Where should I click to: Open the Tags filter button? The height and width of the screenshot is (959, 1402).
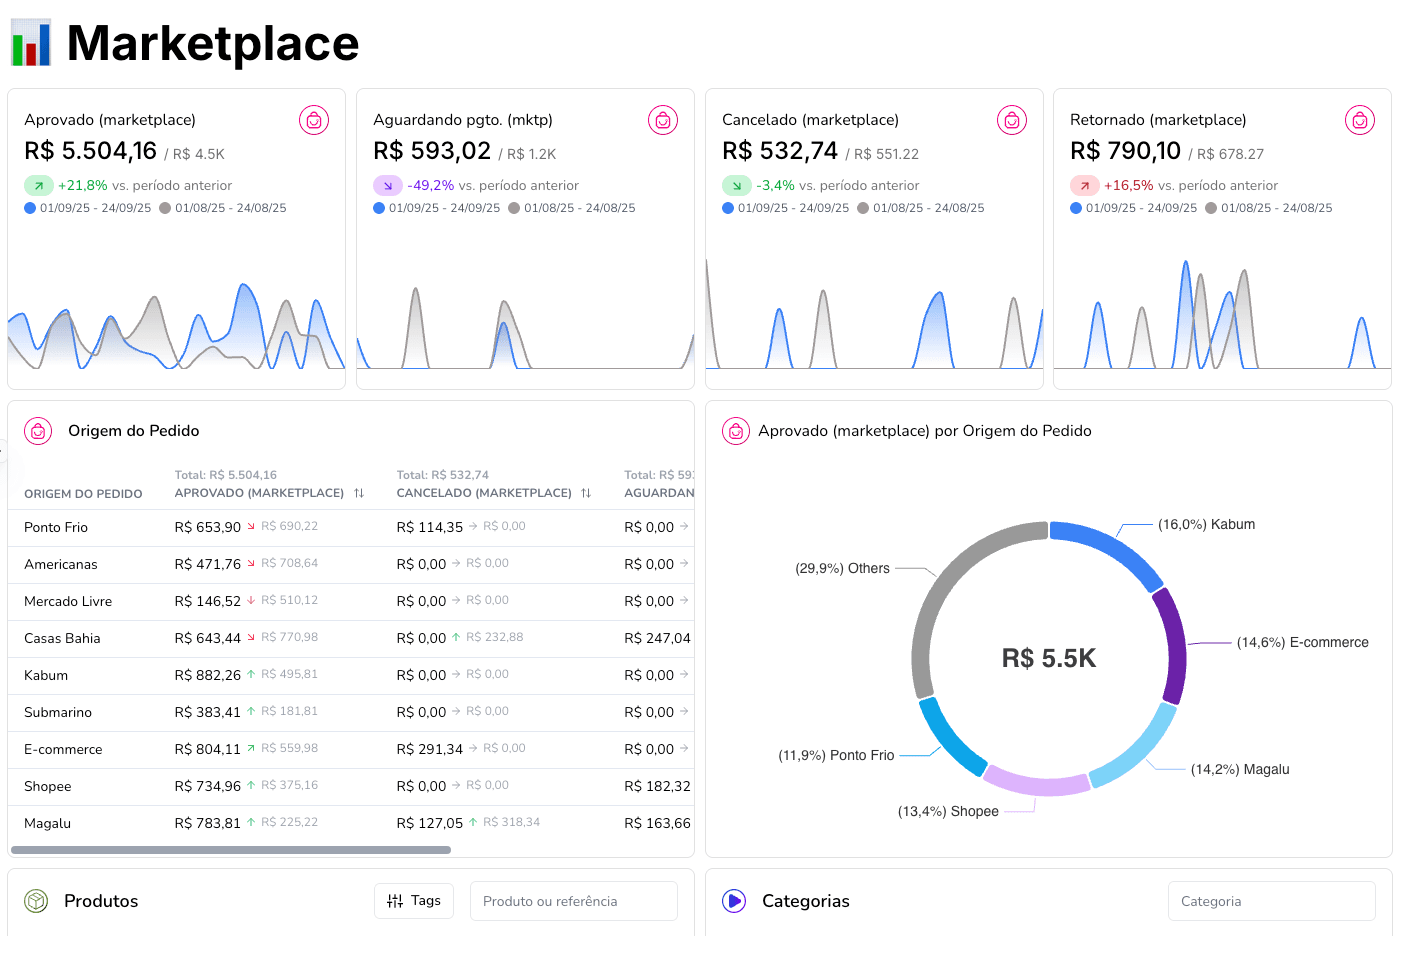point(414,901)
